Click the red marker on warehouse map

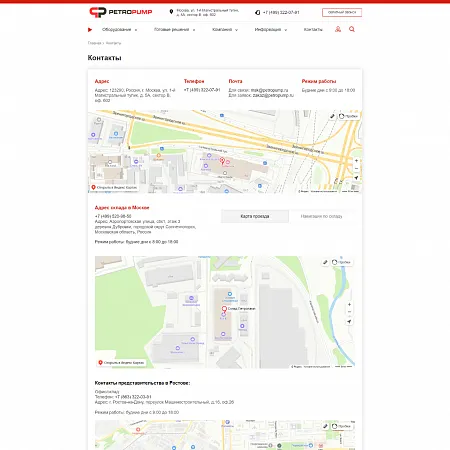point(224,309)
